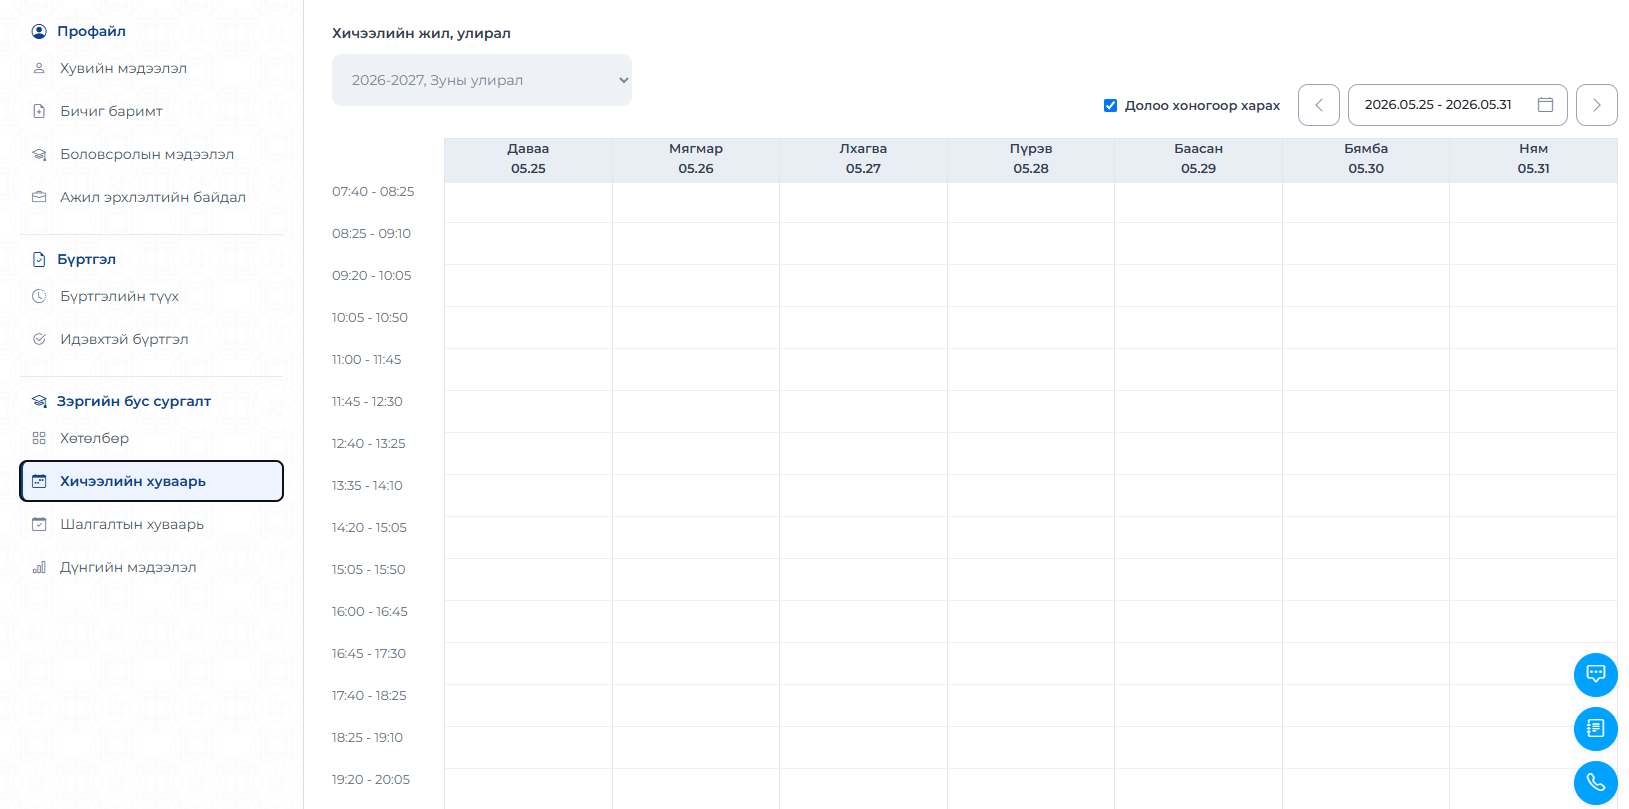Click the Идэвхтэй бүртгэл check-circle icon
This screenshot has height=809, width=1629.
point(39,339)
